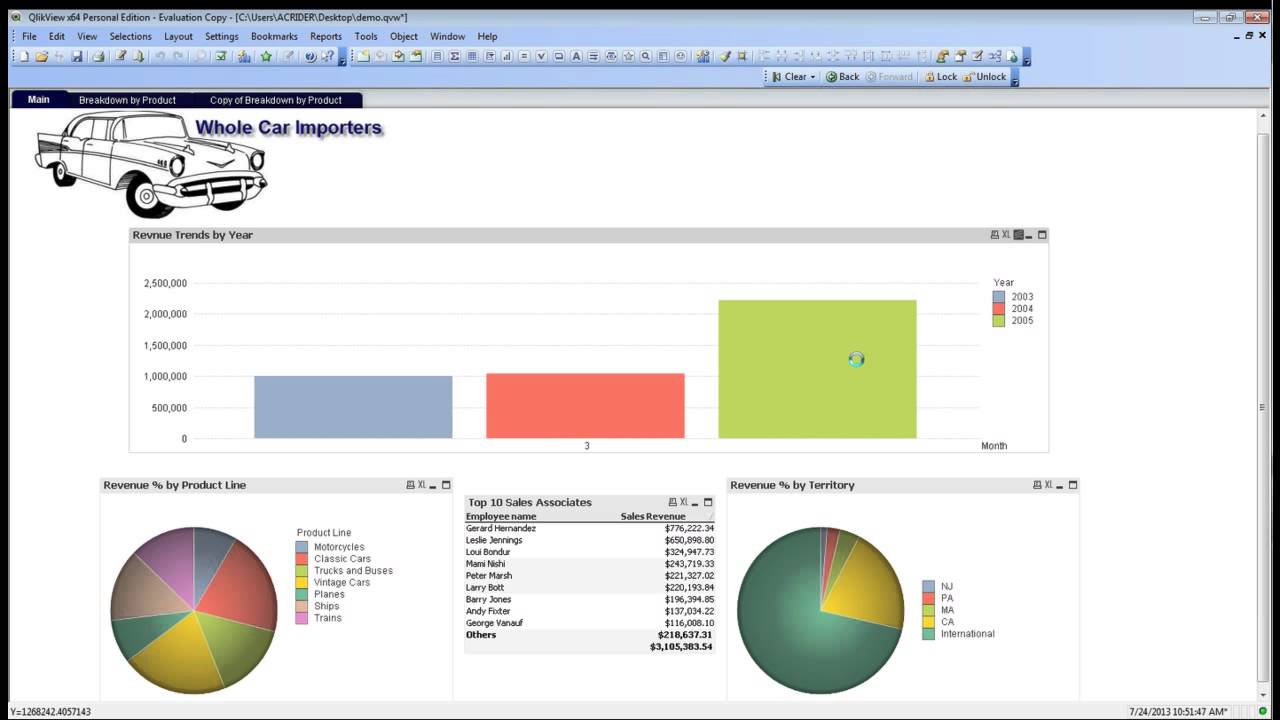Maximize the Top 10 Sales Associates table

[x=708, y=502]
